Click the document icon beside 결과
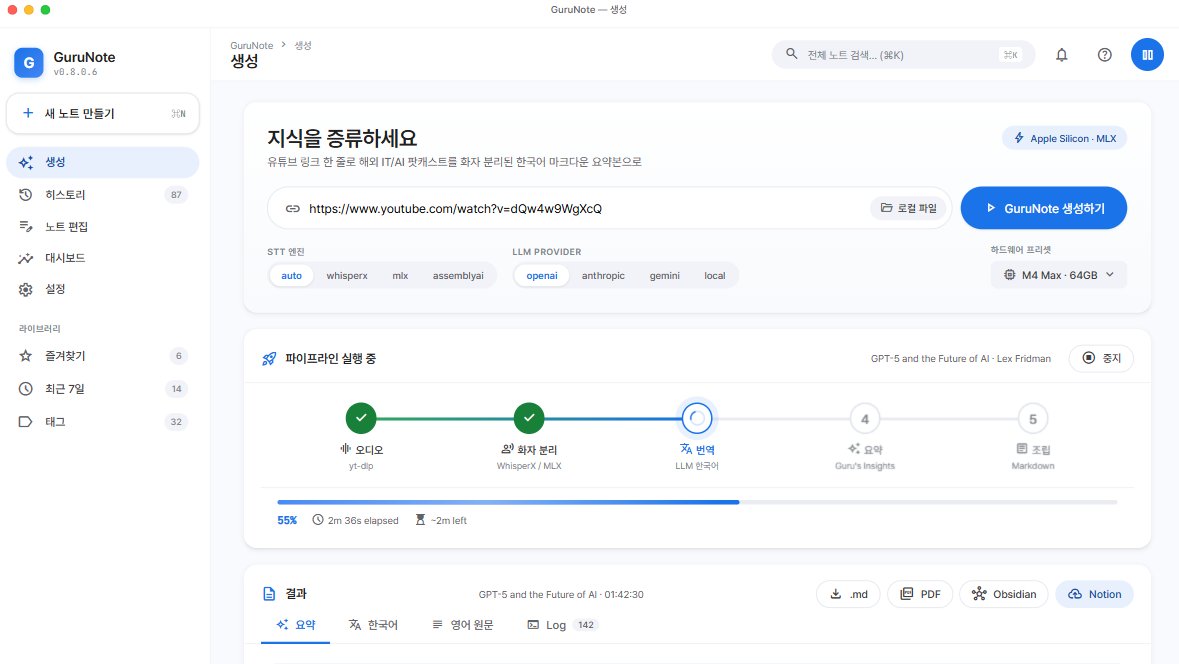This screenshot has width=1179, height=664. [269, 594]
